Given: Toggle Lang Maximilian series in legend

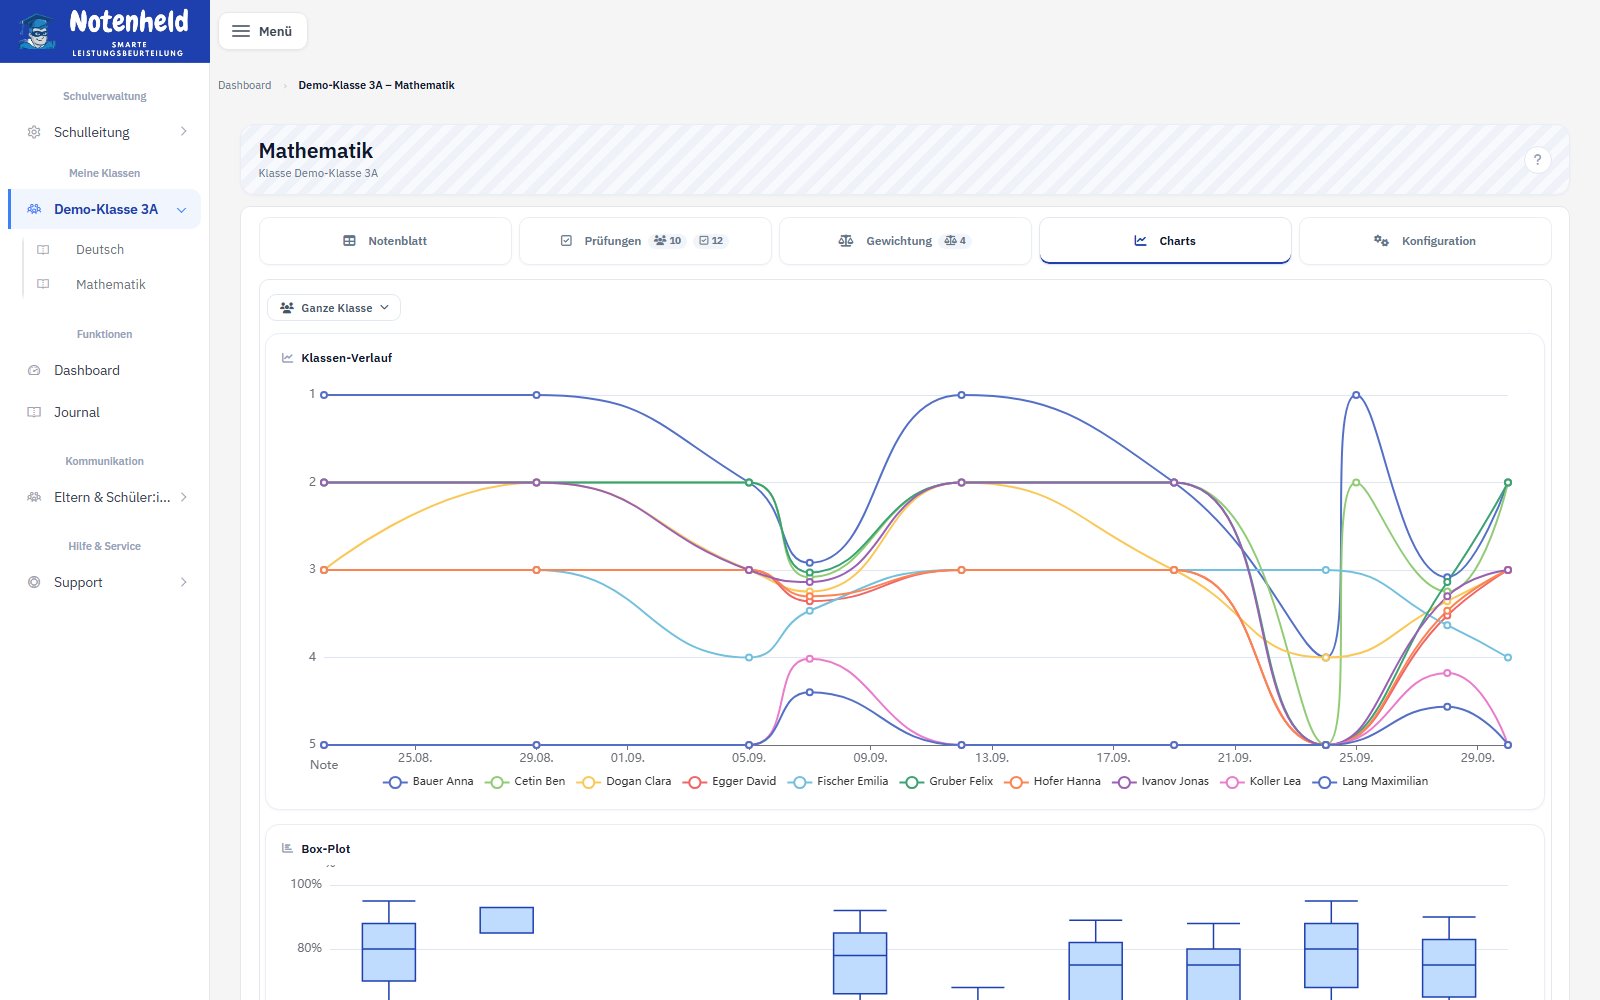Looking at the screenshot, I should [1370, 782].
